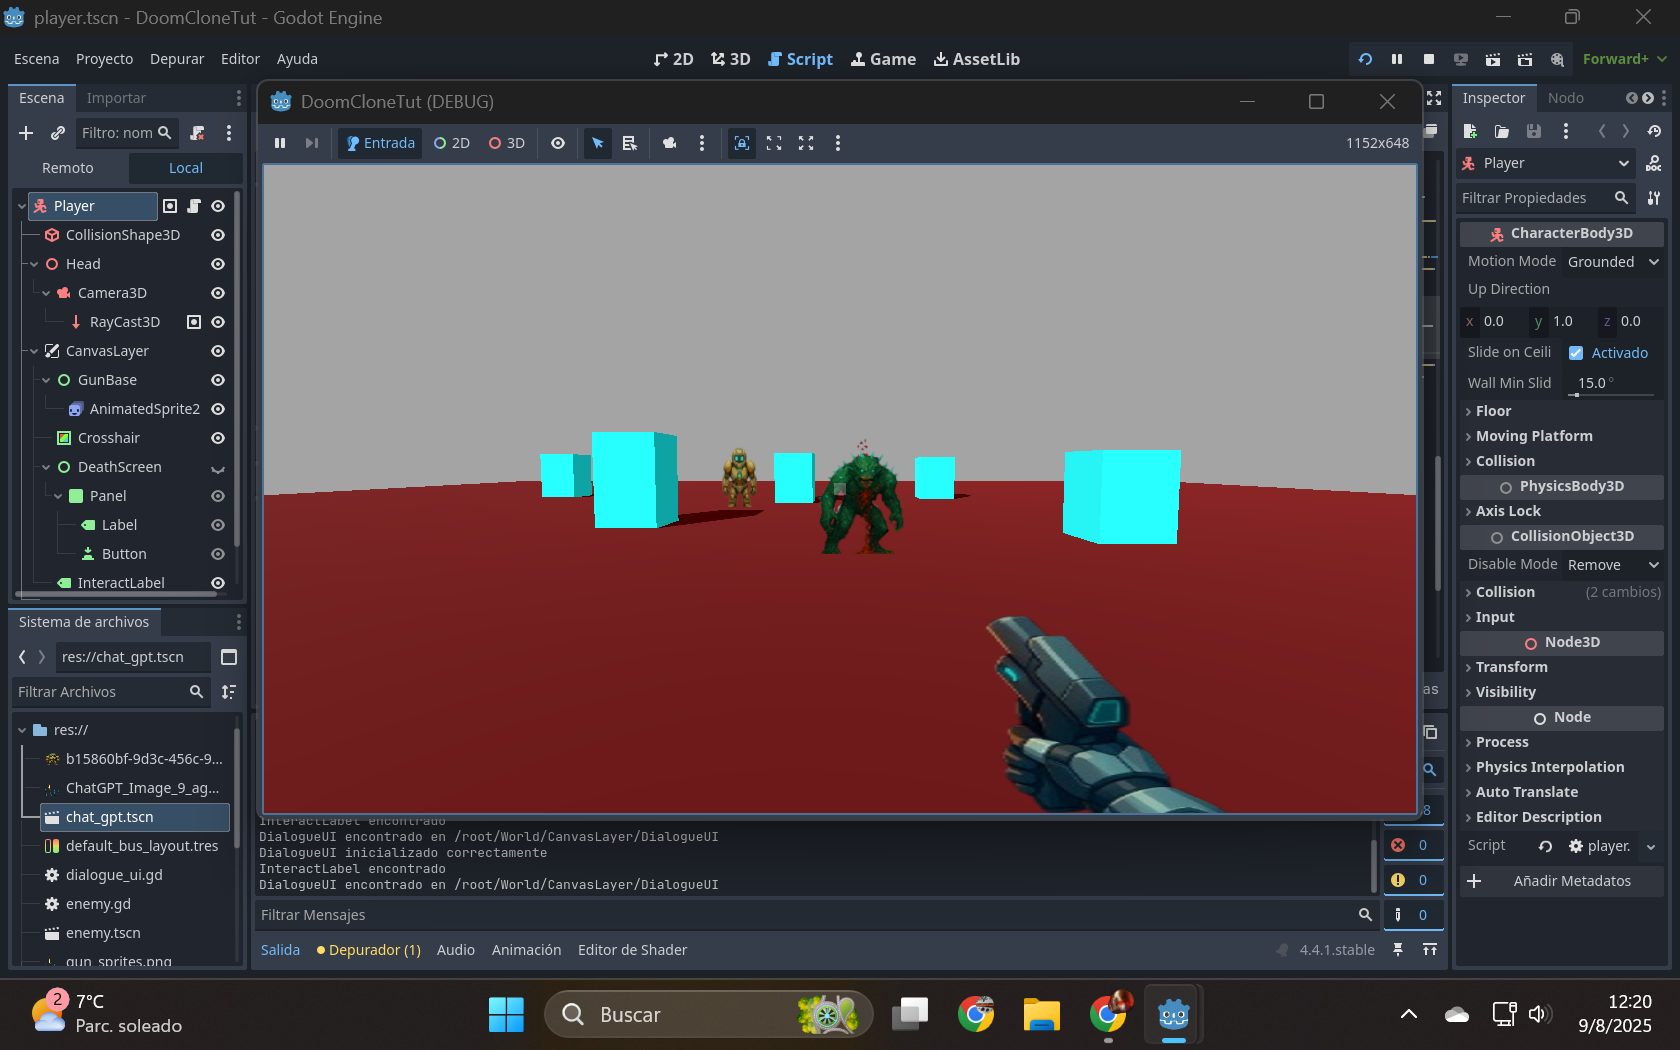Toggle distraction-free mode icon
The image size is (1680, 1050).
click(1434, 98)
